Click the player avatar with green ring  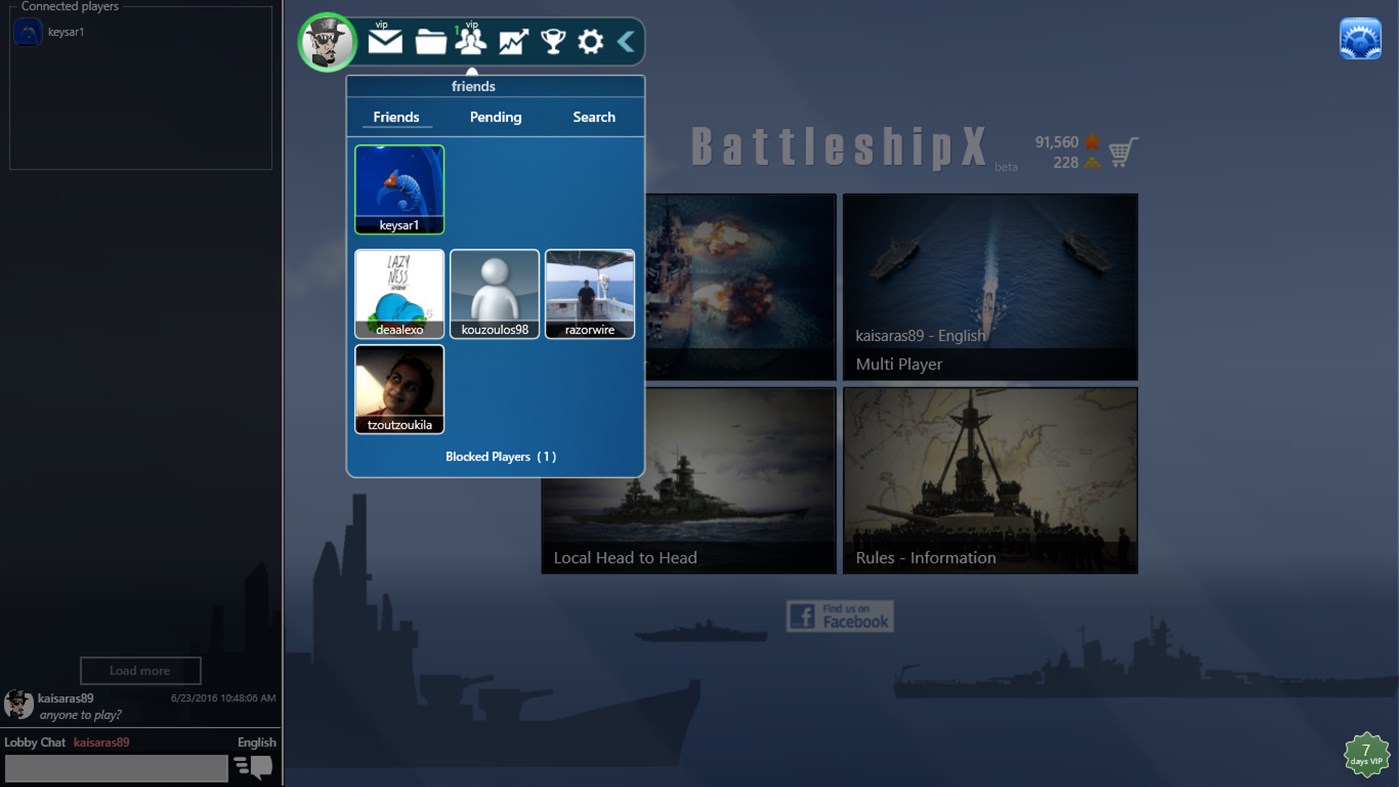tap(327, 41)
